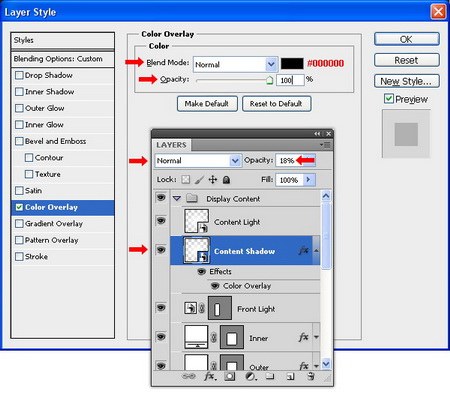The width and height of the screenshot is (450, 395).
Task: Click the Reset button
Action: coord(407,60)
